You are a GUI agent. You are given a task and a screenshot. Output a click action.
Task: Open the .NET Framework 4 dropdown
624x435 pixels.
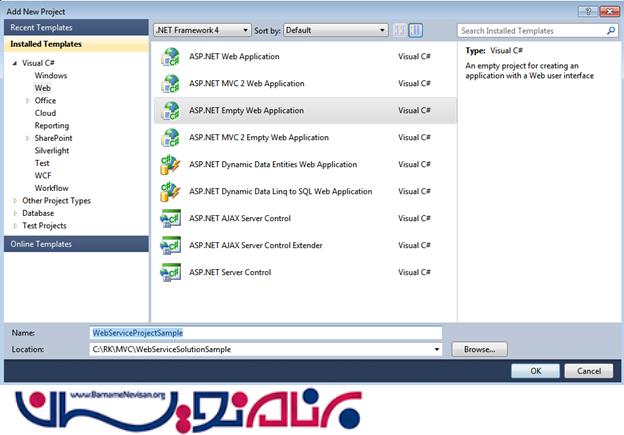pos(202,30)
